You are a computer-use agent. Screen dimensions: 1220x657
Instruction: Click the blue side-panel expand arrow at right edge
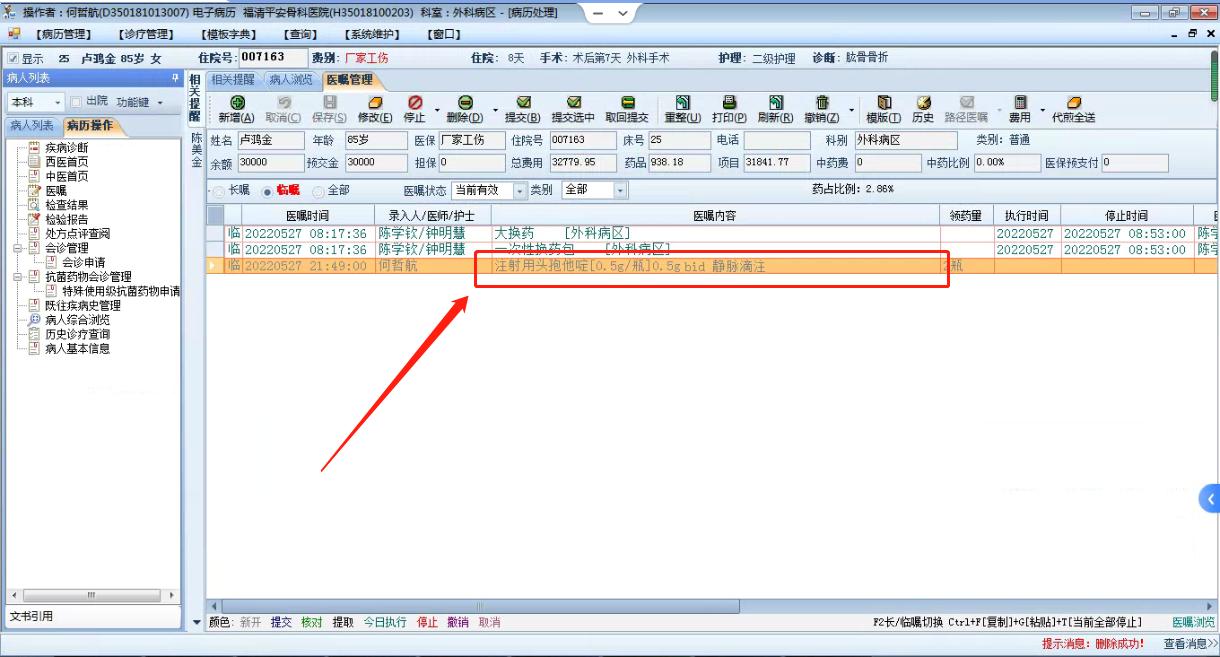coord(1211,499)
